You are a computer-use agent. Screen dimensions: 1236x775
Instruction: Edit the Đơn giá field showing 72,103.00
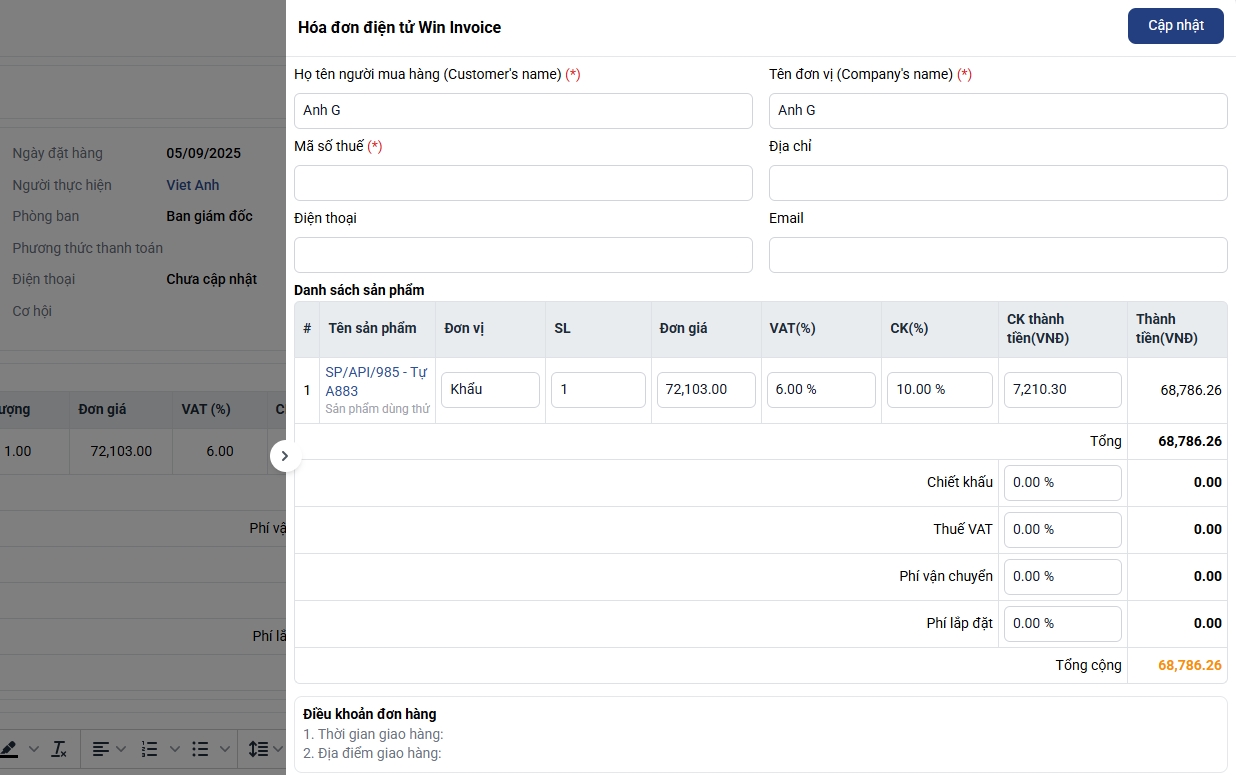pos(706,389)
